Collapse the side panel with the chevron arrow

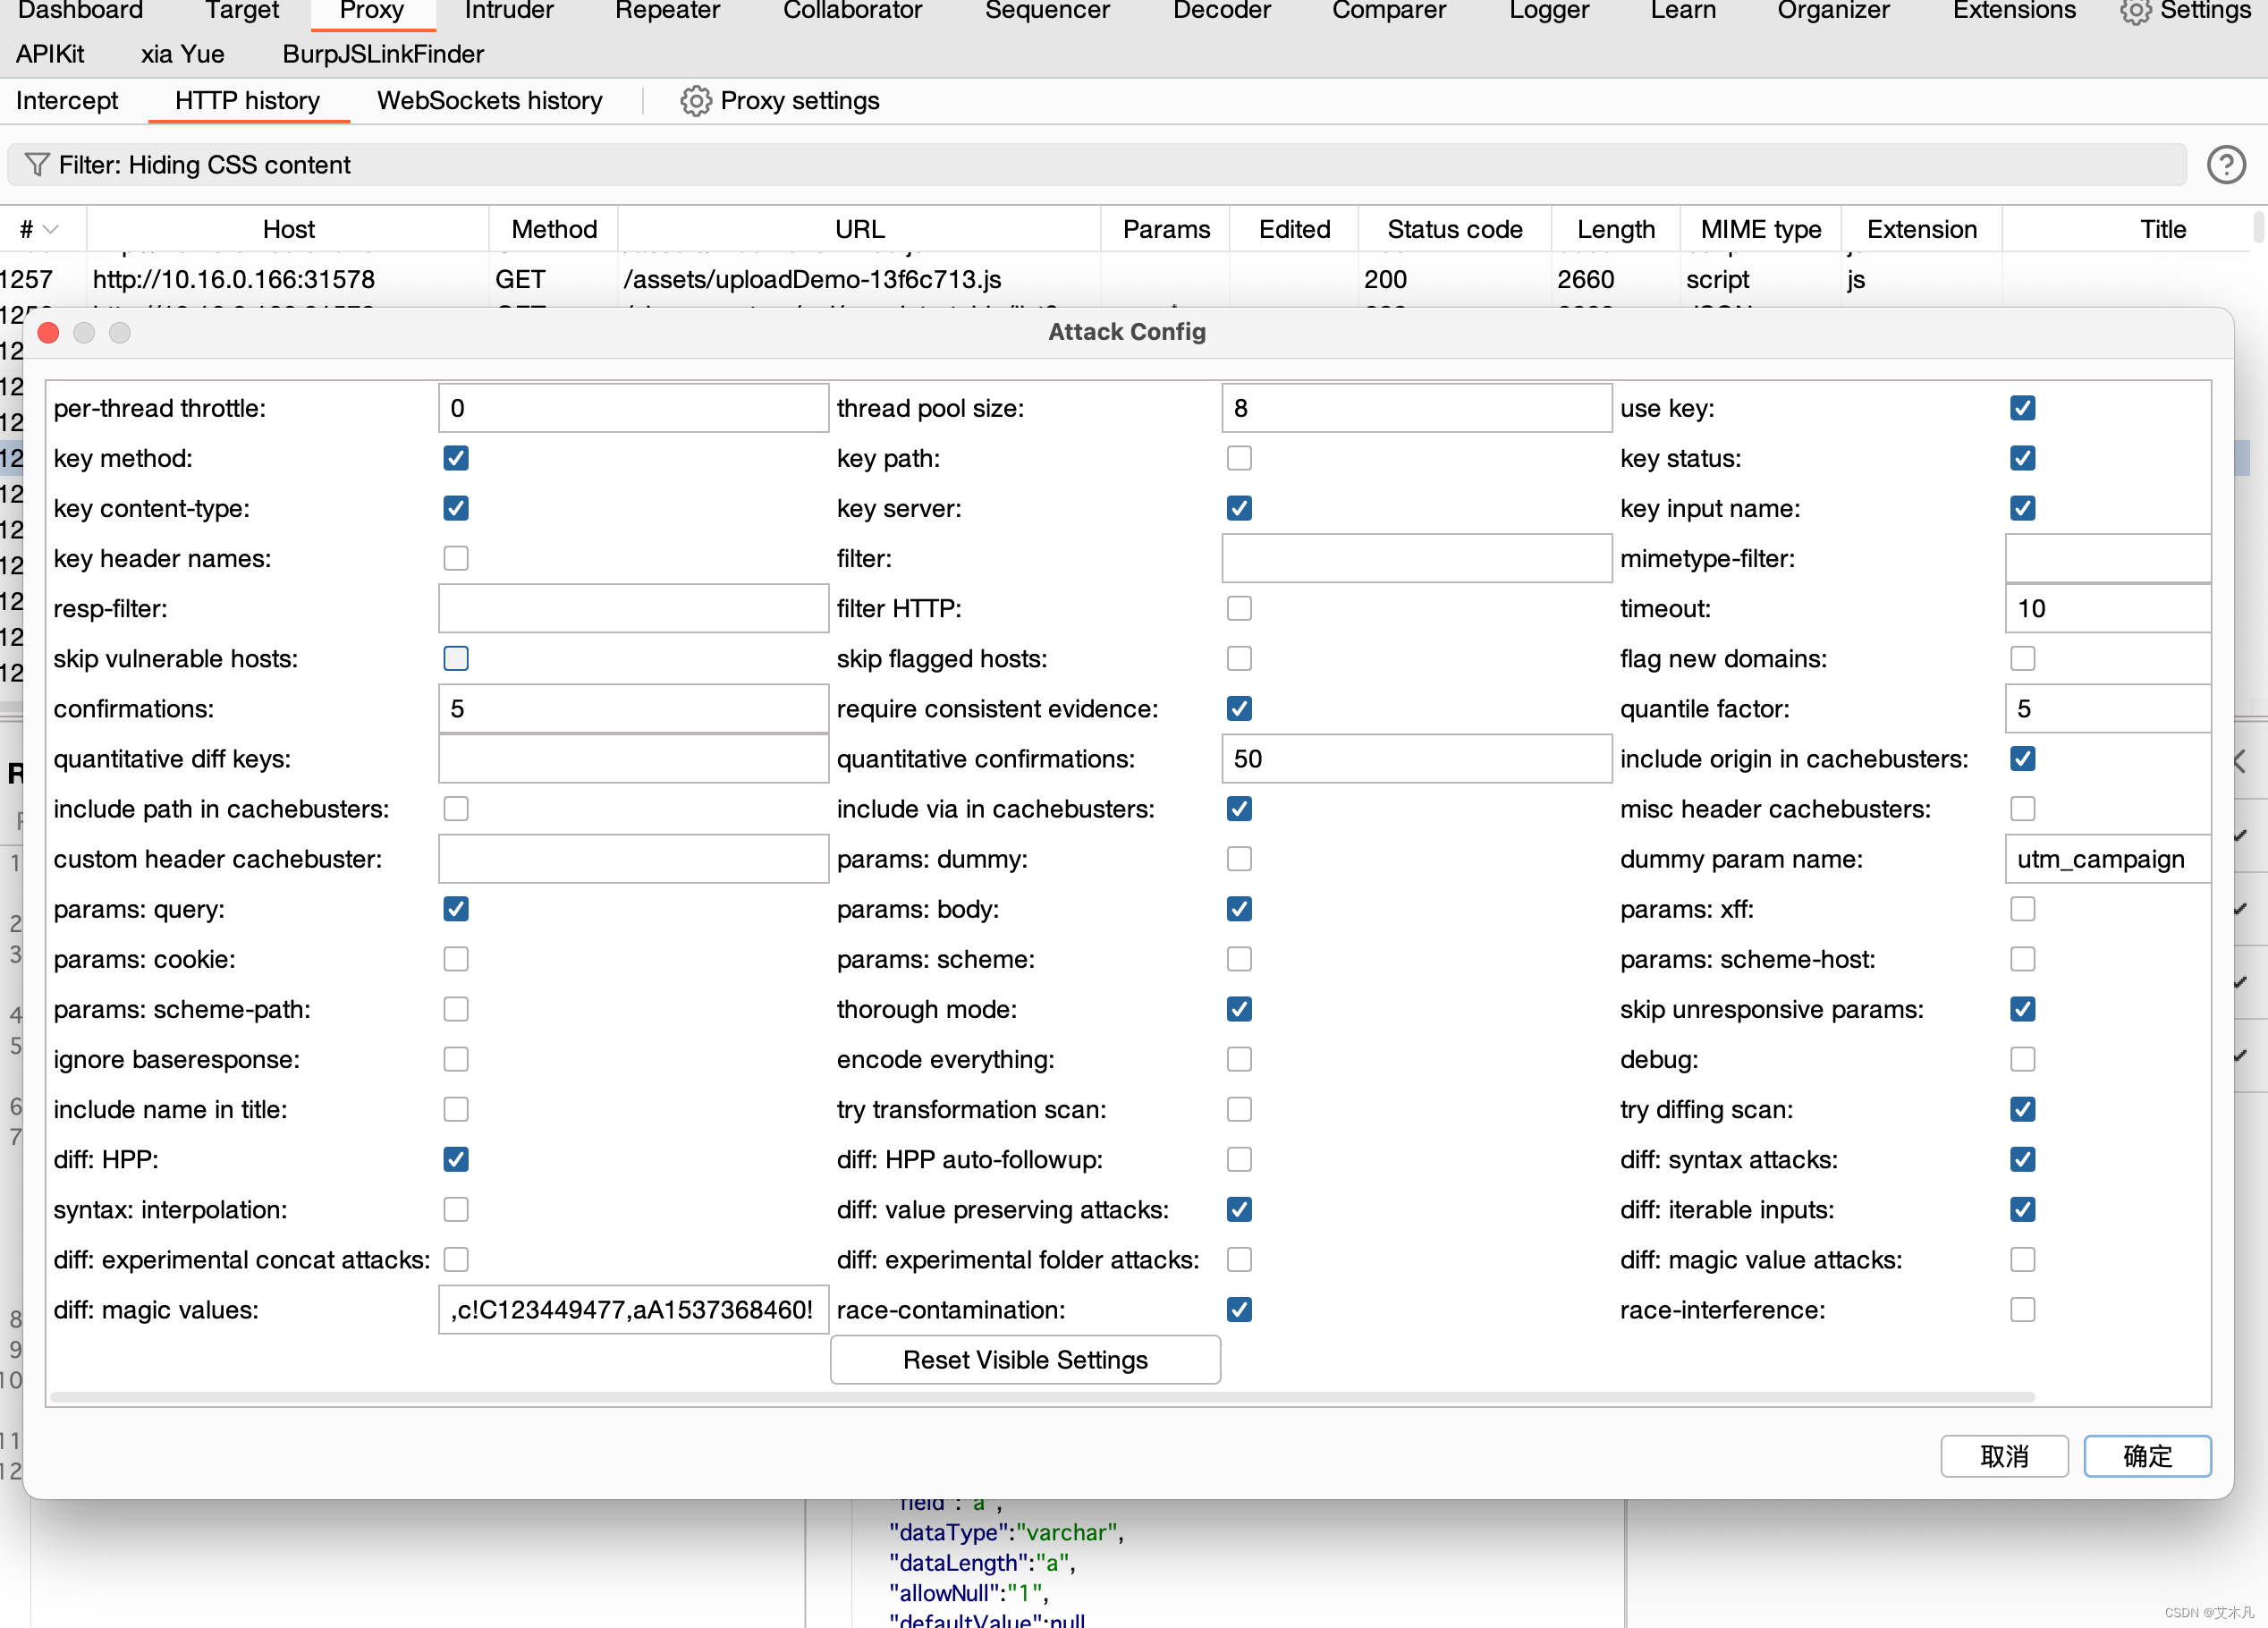pyautogui.click(x=2240, y=762)
